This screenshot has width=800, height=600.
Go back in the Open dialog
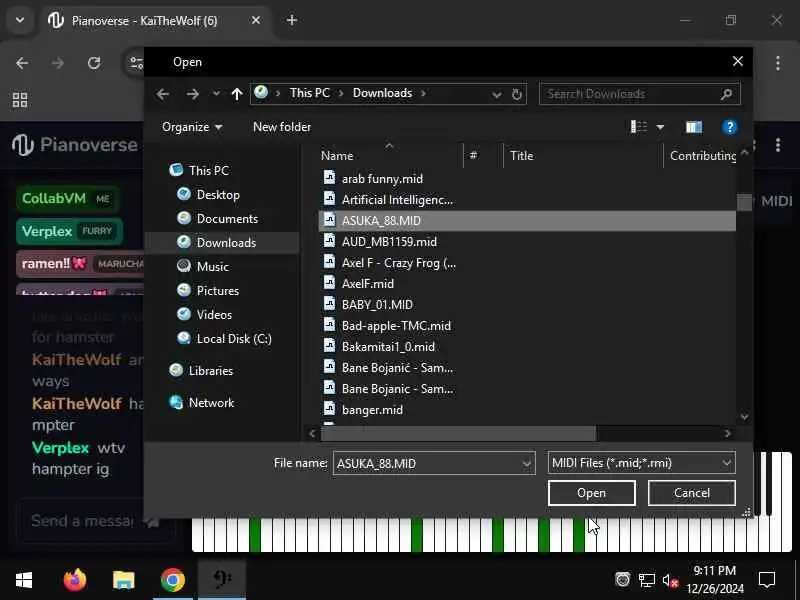163,94
